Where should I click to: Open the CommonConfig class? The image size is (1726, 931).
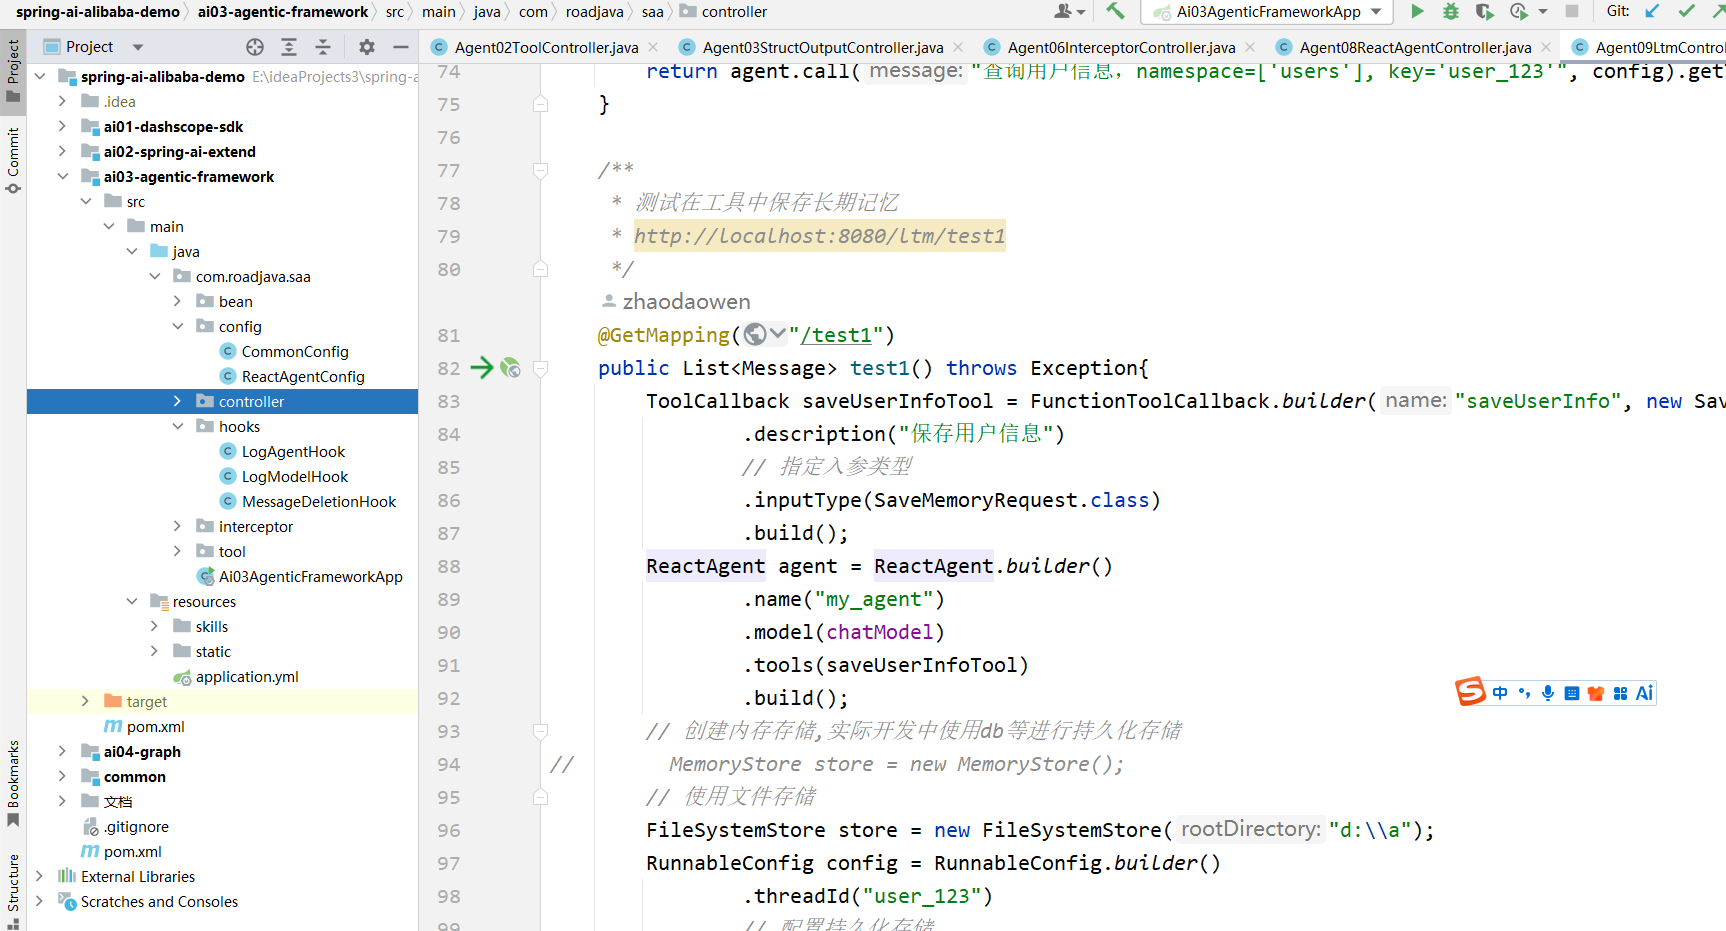point(295,352)
